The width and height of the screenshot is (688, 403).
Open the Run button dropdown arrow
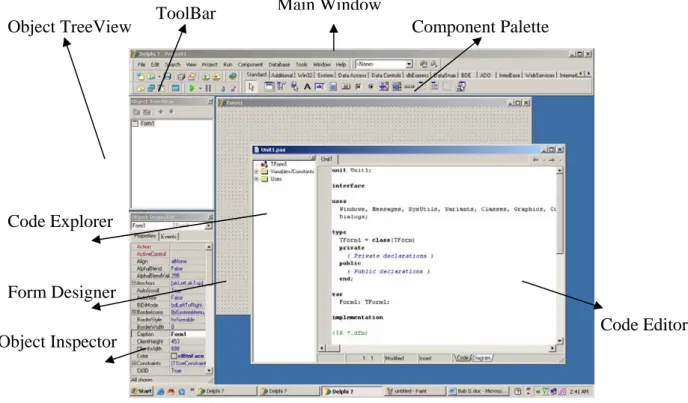[x=201, y=88]
